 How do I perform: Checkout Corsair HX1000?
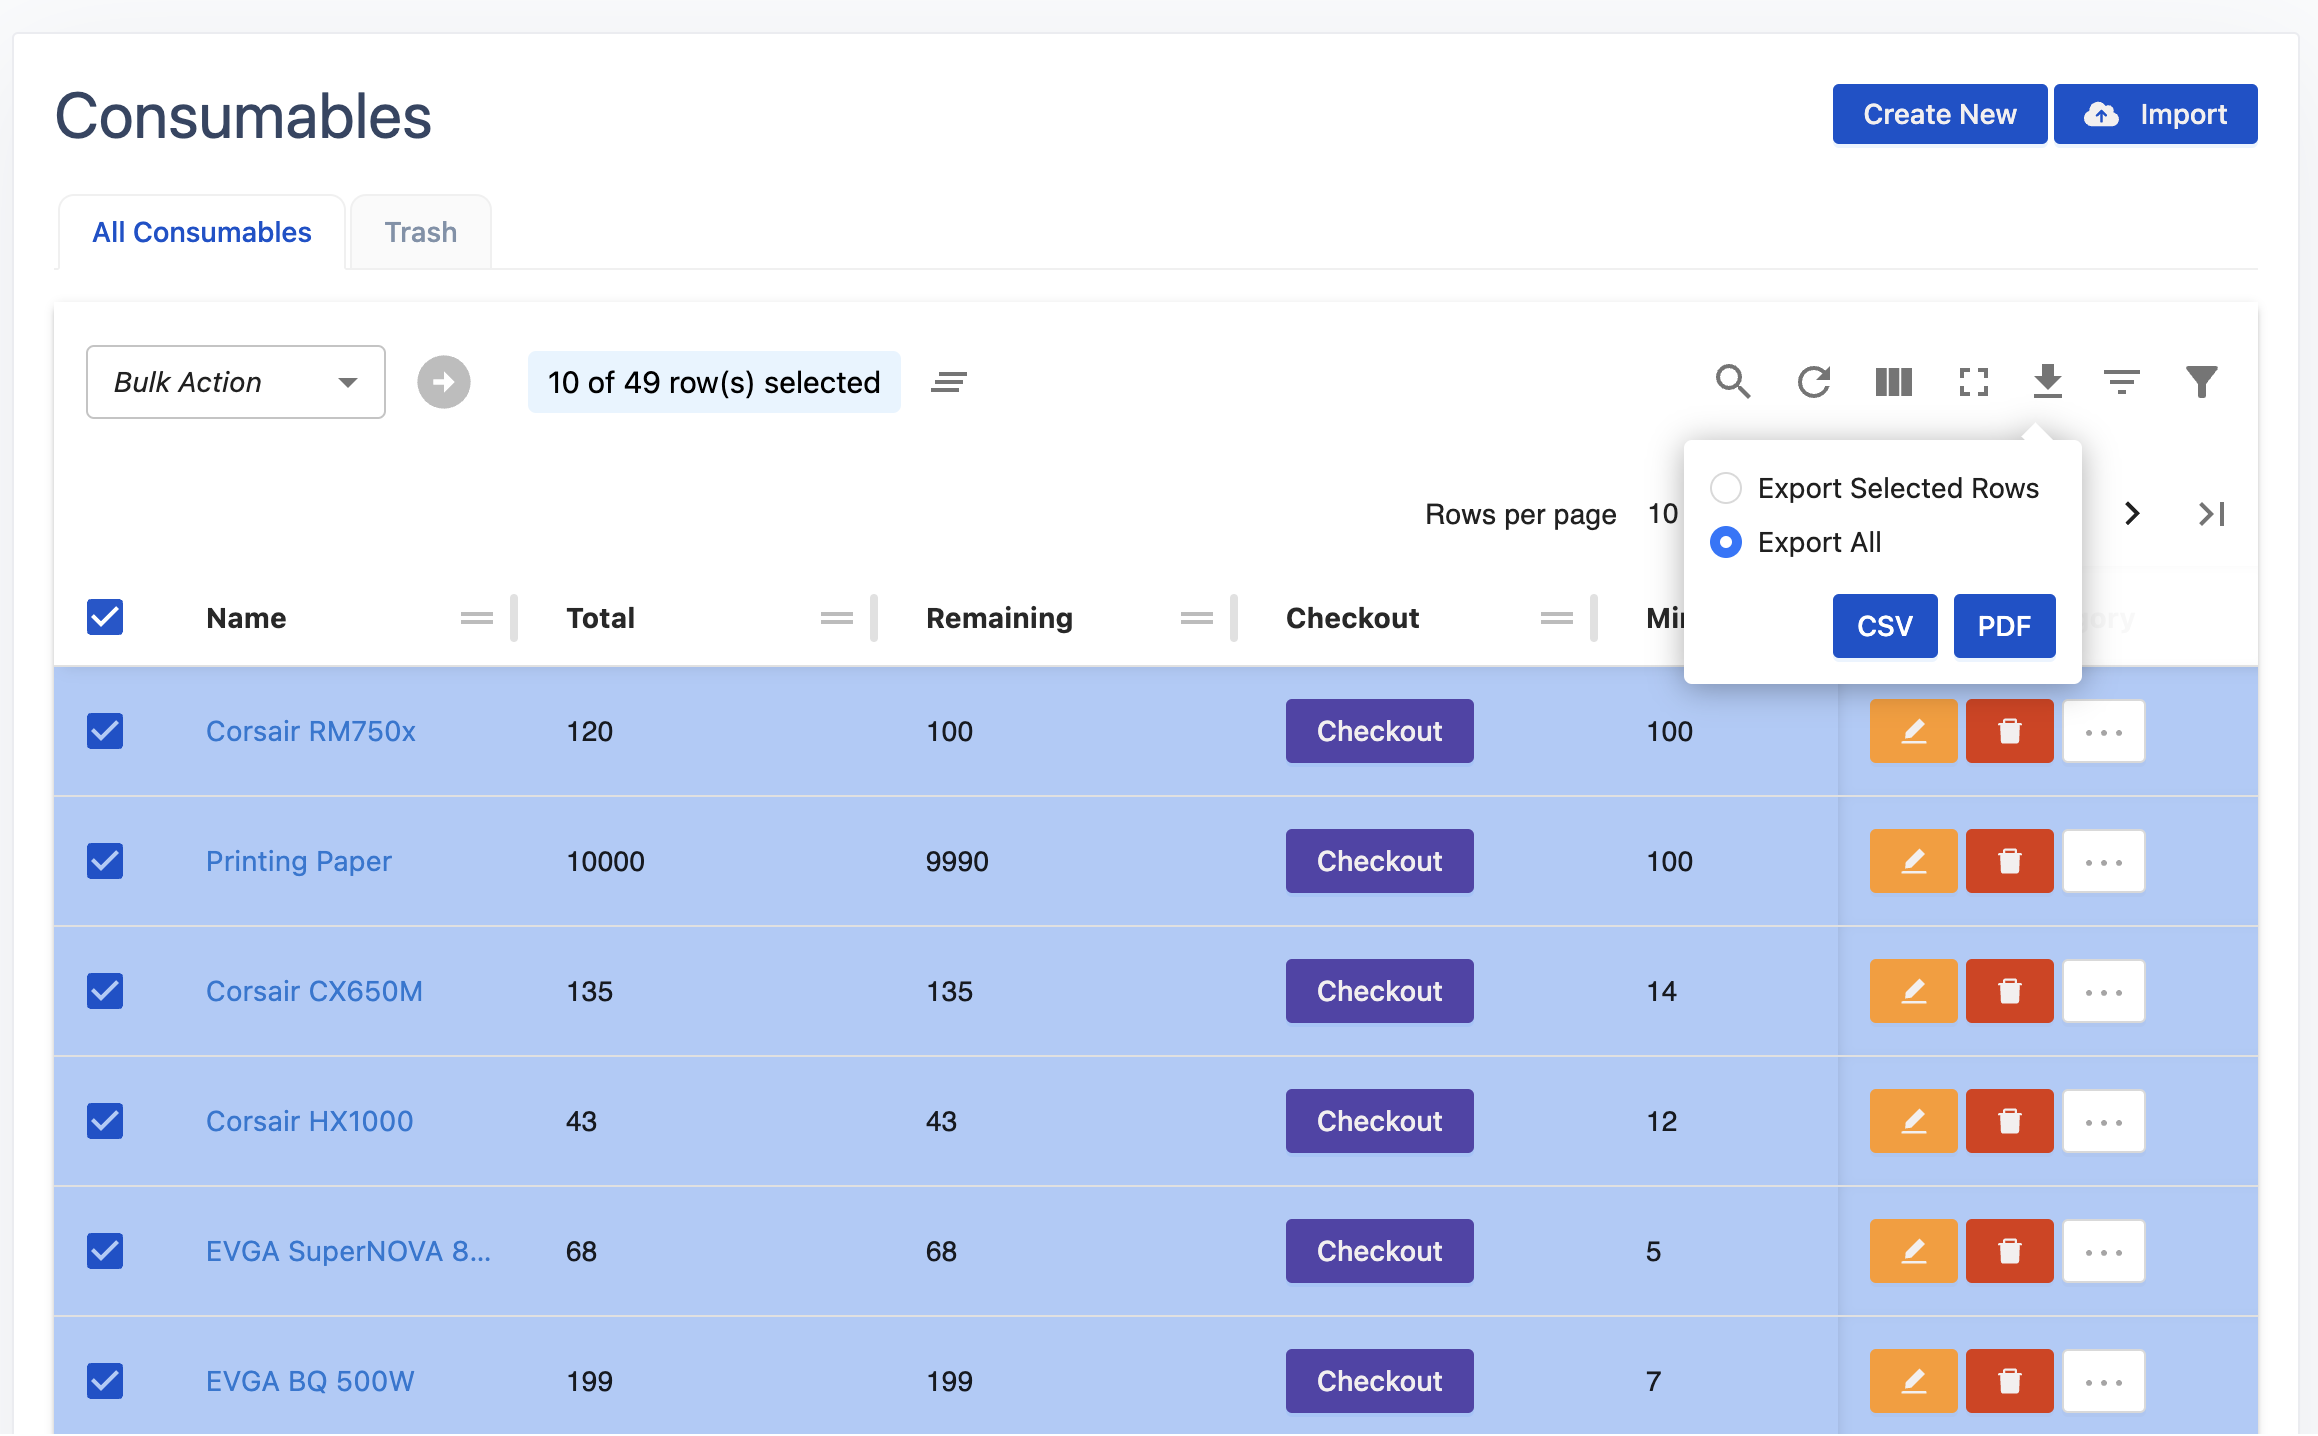pos(1379,1121)
